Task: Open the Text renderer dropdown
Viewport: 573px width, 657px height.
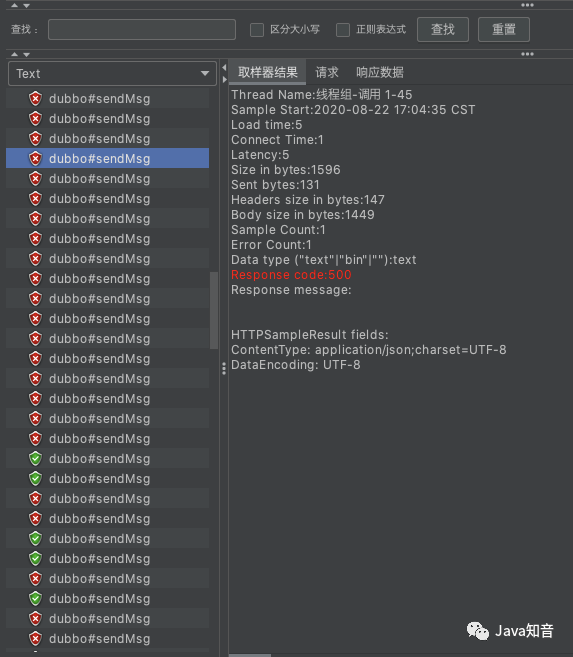Action: click(x=112, y=74)
